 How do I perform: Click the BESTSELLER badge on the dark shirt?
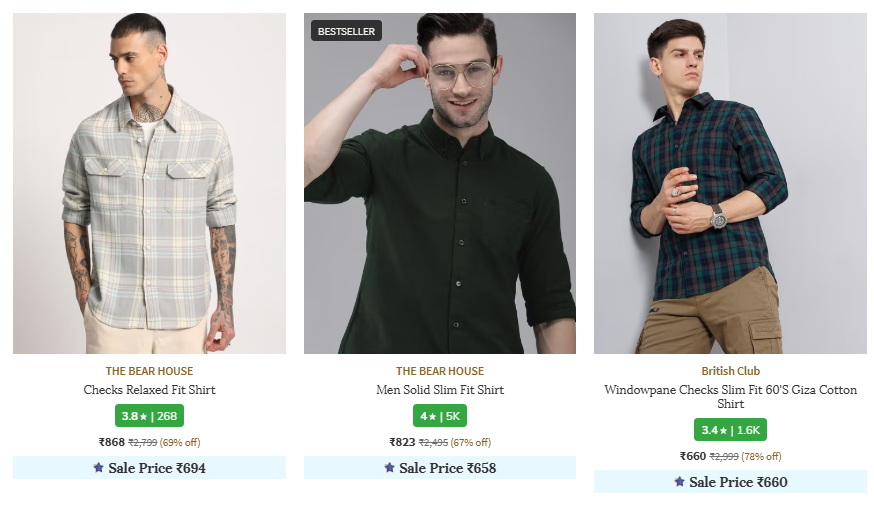[346, 32]
